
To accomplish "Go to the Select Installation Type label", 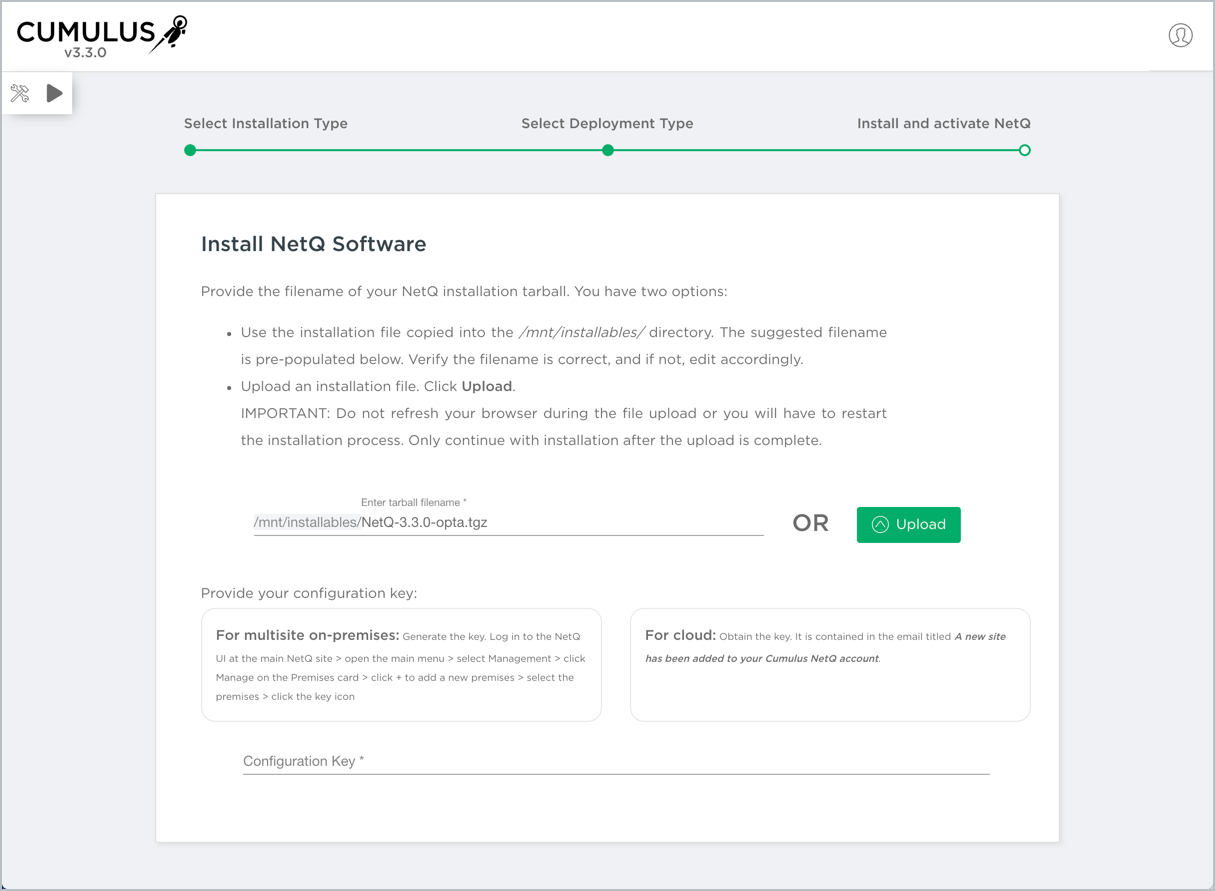I will pos(265,124).
